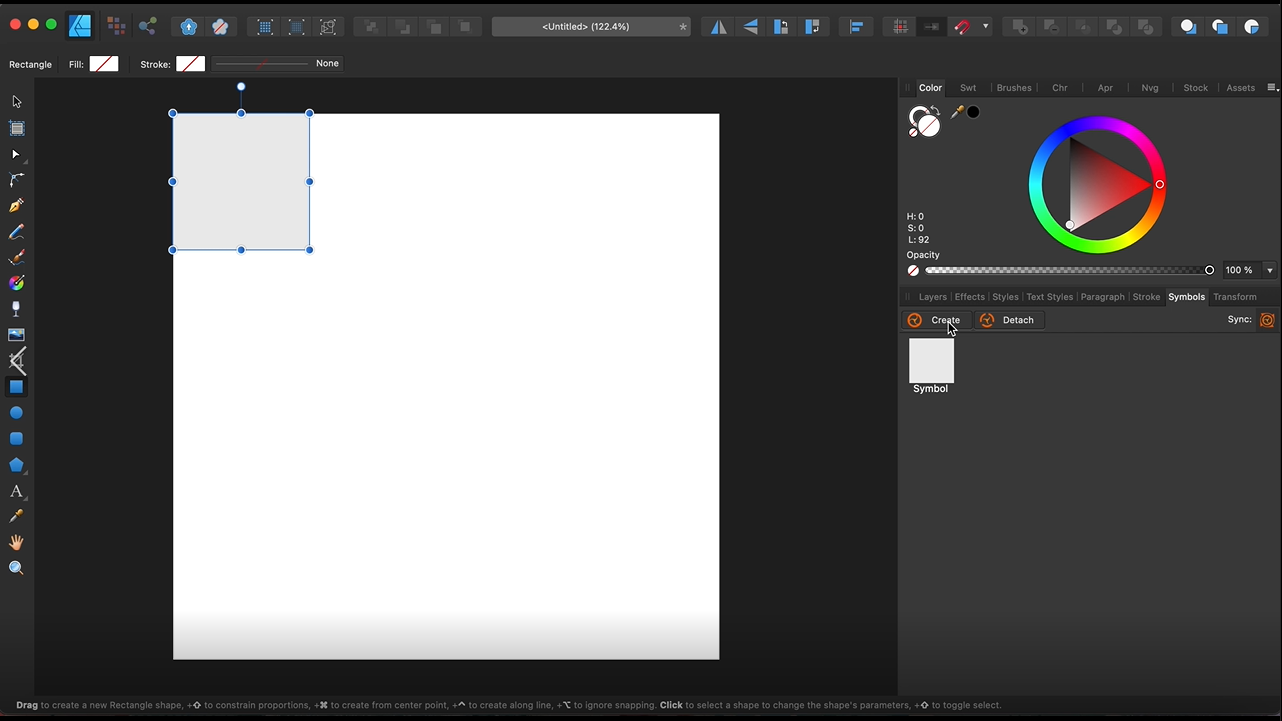This screenshot has height=721, width=1282.
Task: Switch to Designer persona
Action: click(x=80, y=26)
